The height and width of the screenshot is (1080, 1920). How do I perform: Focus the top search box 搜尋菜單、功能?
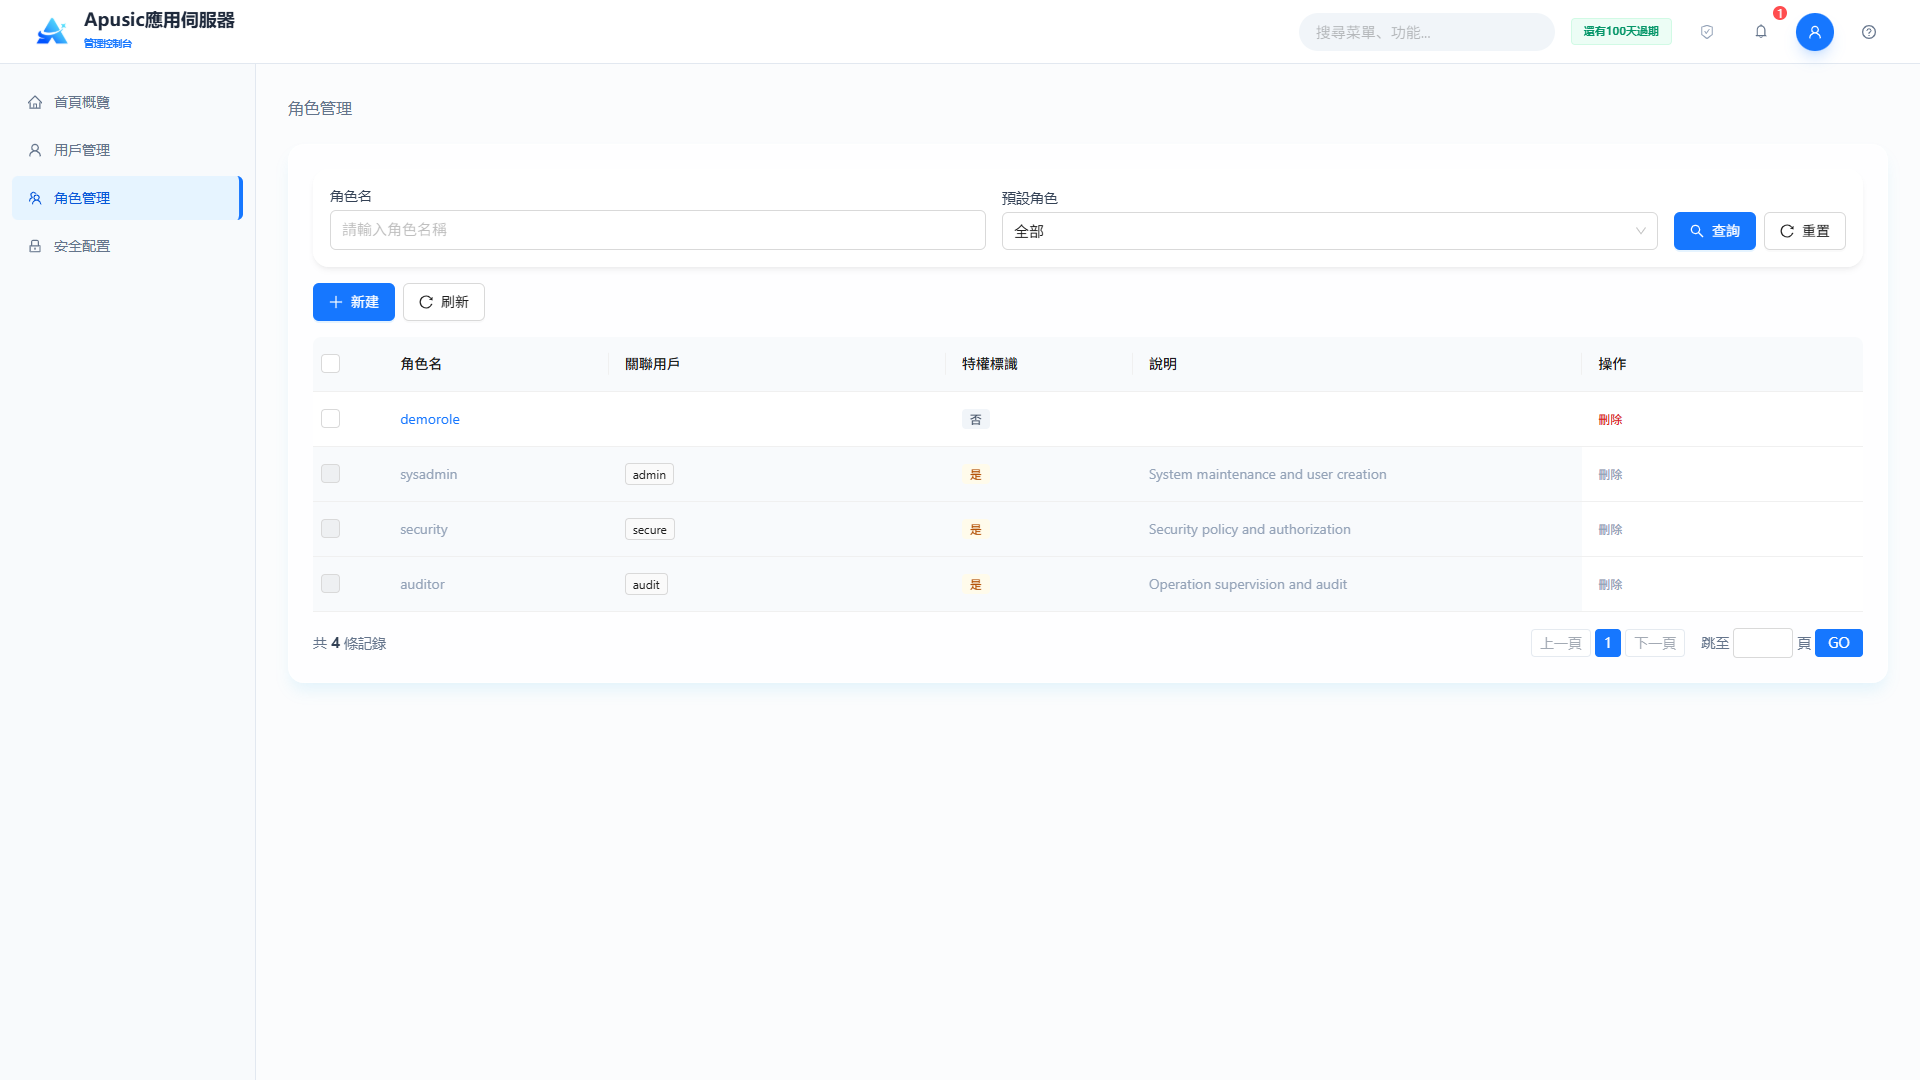(x=1427, y=32)
